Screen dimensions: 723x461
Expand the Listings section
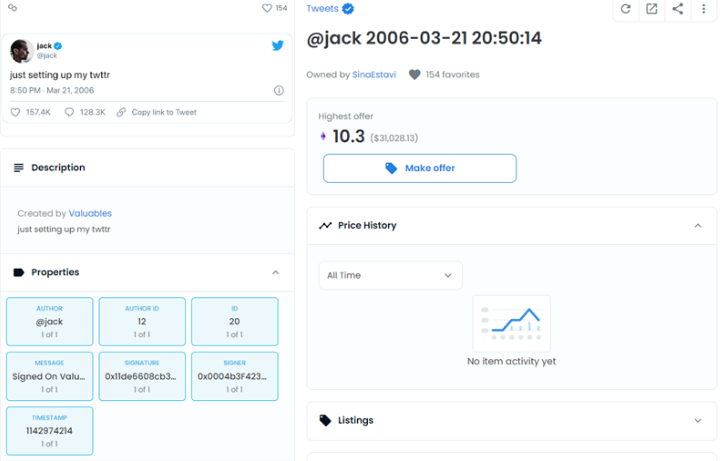[698, 420]
